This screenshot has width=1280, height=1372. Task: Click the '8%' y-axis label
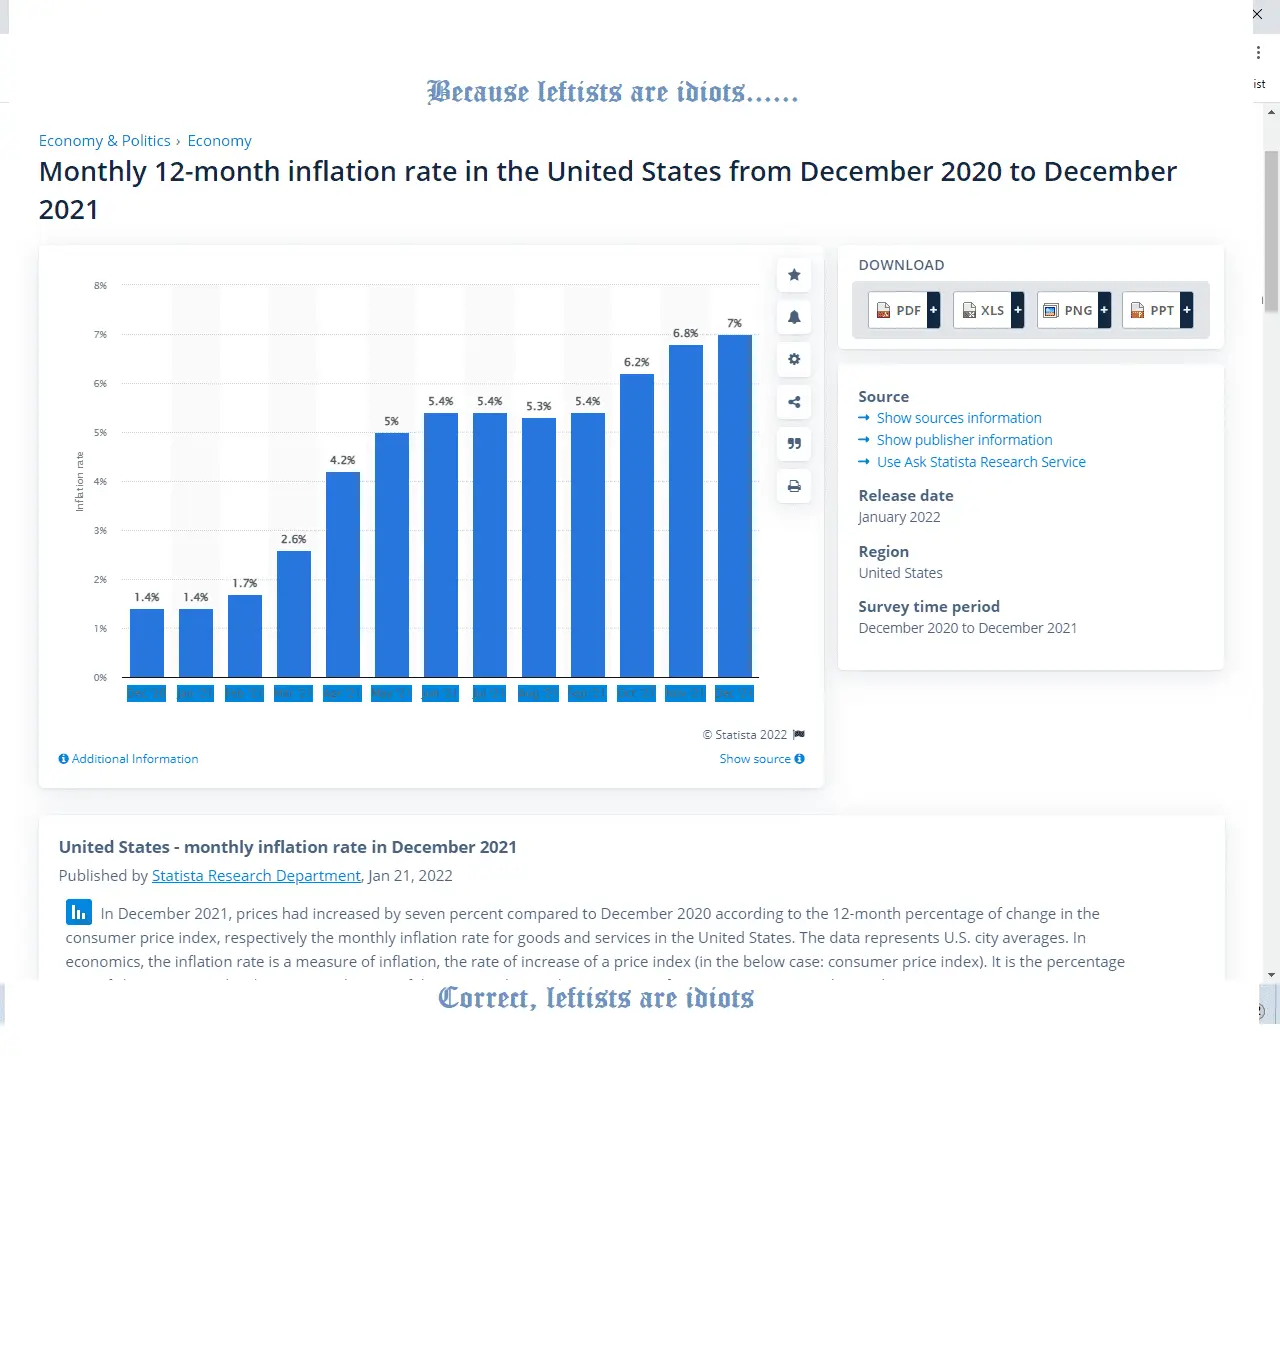tap(100, 286)
